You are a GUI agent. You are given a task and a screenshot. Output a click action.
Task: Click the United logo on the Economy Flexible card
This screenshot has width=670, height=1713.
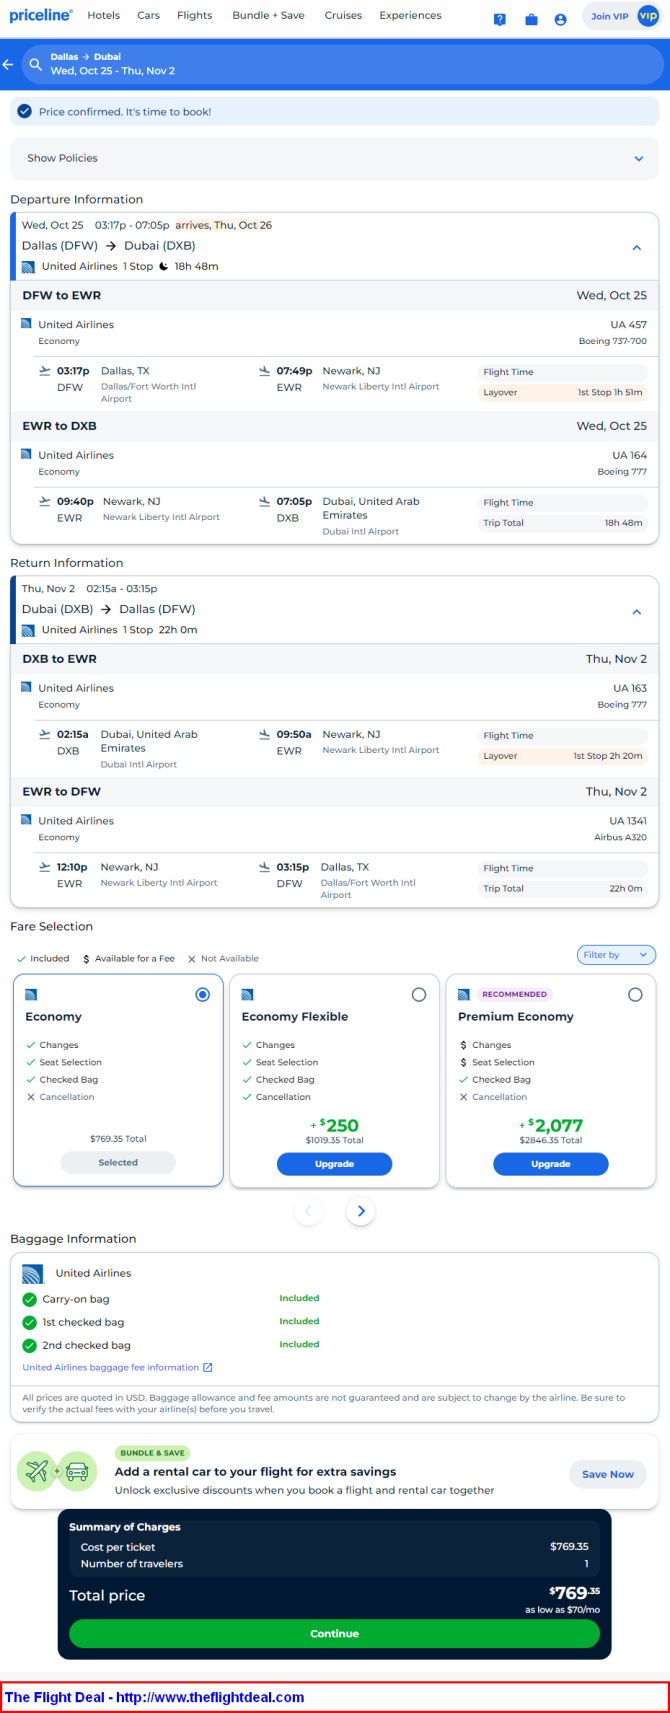[x=247, y=995]
